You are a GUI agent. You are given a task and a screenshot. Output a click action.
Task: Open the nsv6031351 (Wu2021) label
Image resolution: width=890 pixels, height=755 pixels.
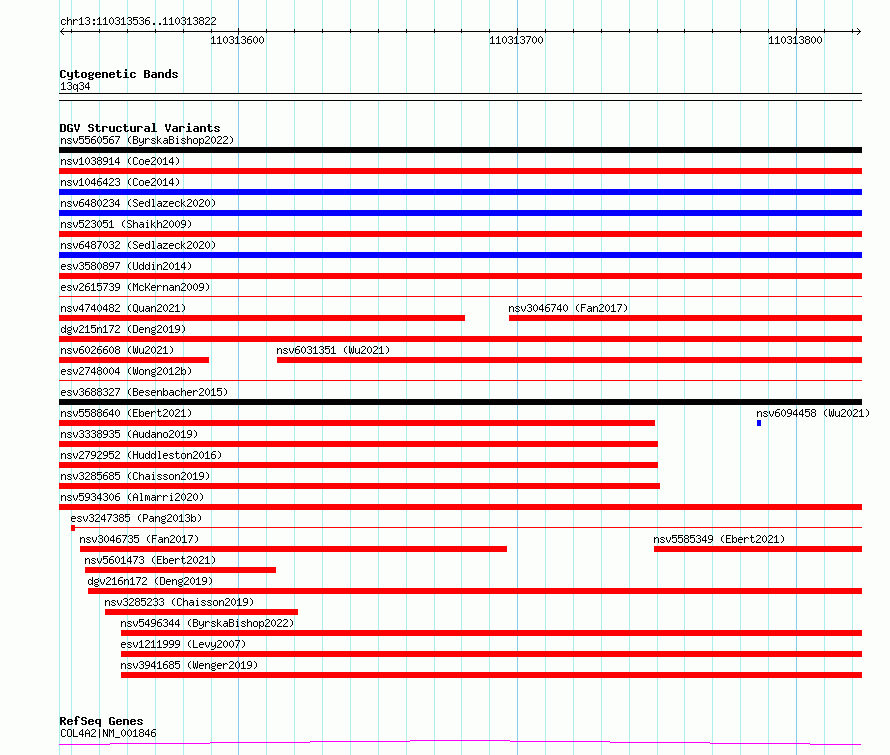333,350
